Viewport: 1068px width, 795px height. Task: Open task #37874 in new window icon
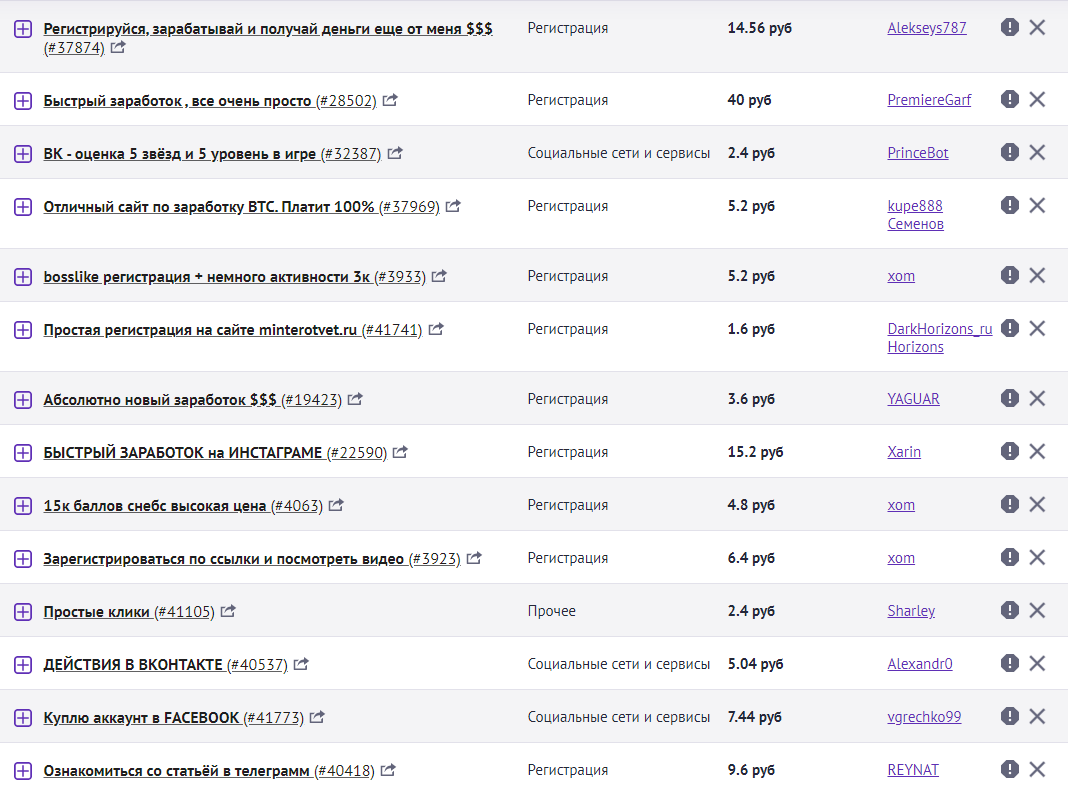[118, 47]
